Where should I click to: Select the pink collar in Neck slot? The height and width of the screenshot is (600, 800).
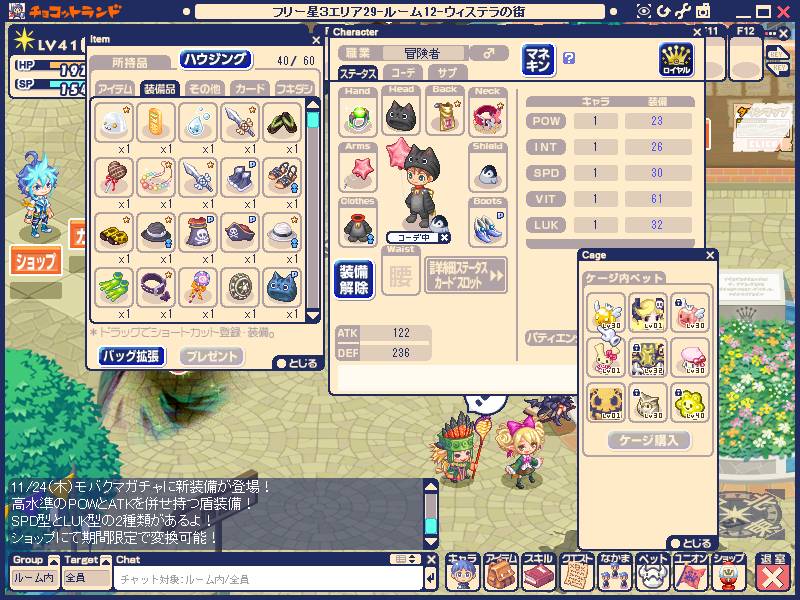[488, 117]
